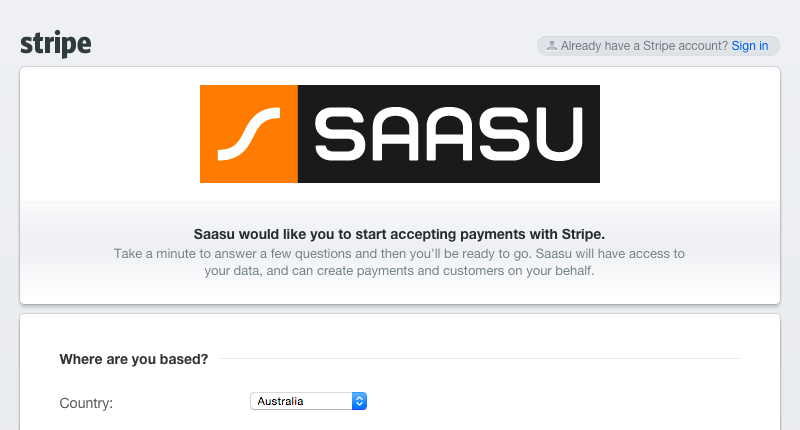800x430 pixels.
Task: Click the Saasu accepting payments headline
Action: 399,234
